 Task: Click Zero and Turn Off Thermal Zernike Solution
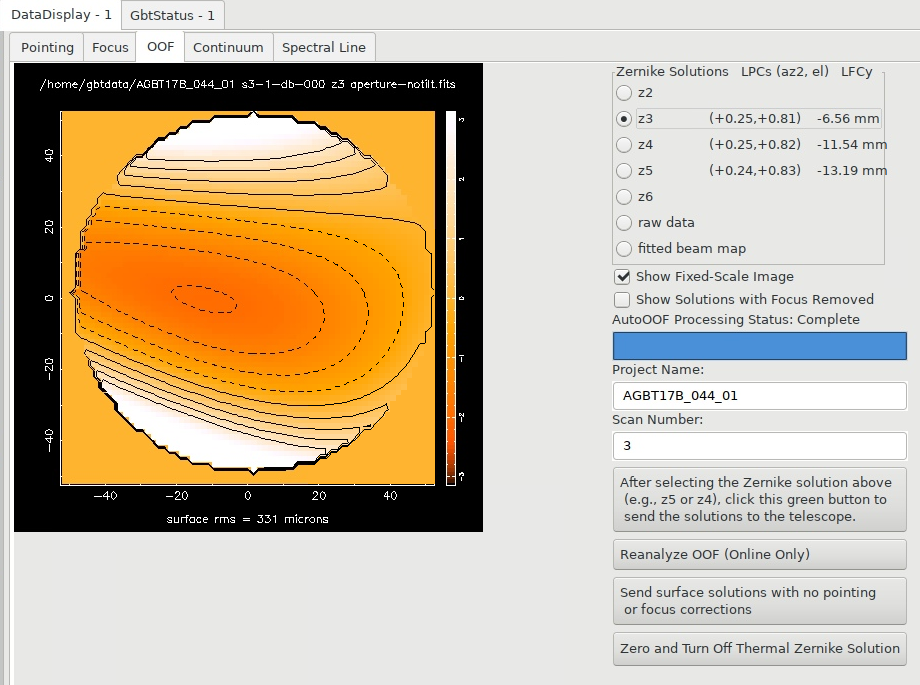point(760,649)
